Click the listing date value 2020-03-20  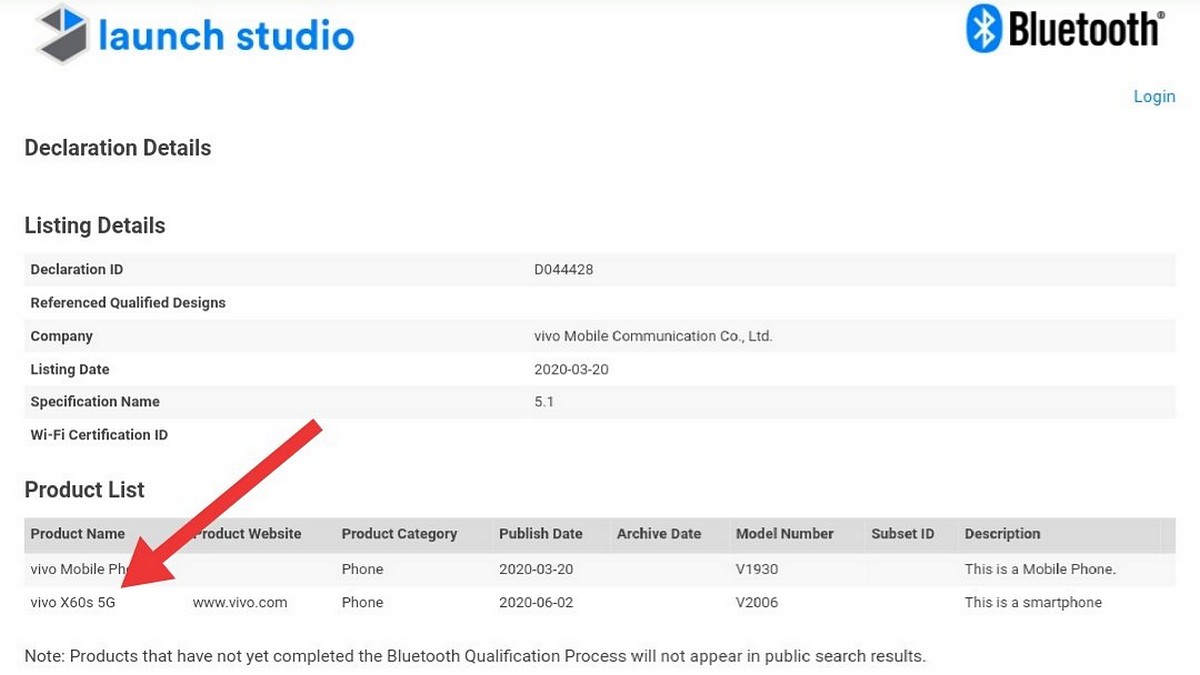coord(571,369)
